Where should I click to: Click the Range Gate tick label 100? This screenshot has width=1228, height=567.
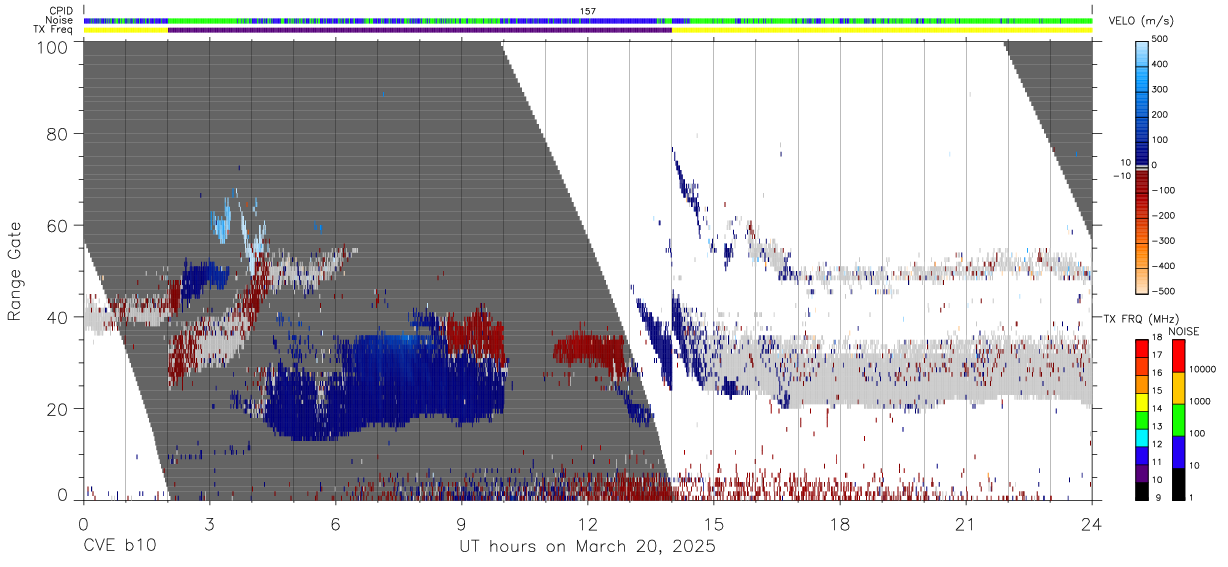(x=54, y=47)
